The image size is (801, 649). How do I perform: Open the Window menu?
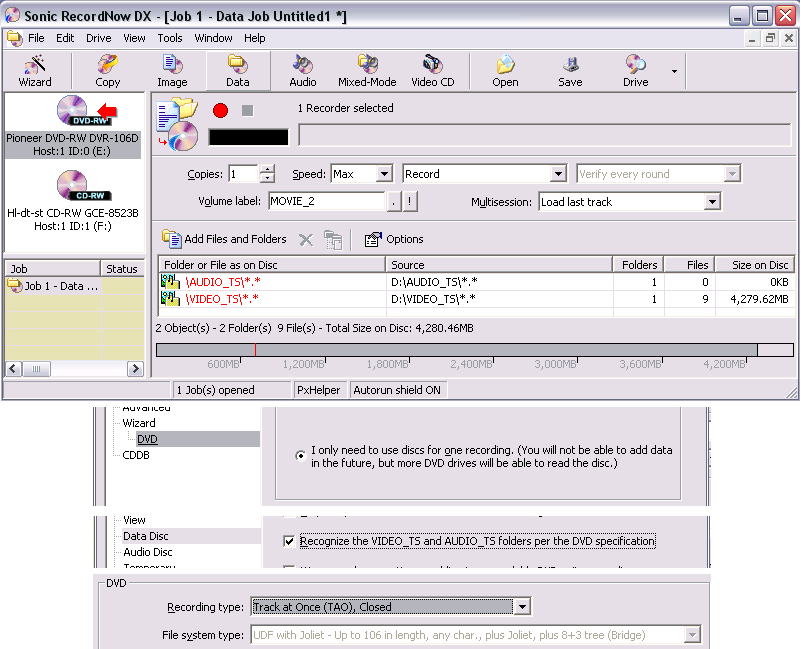coord(213,38)
